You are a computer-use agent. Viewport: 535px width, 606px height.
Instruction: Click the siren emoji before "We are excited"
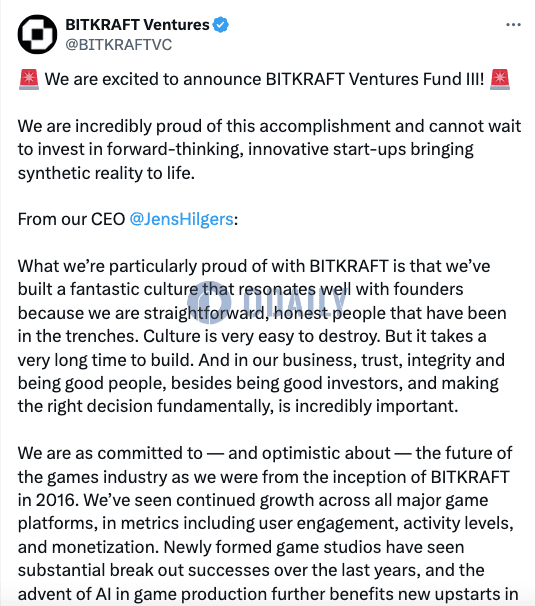pos(29,80)
